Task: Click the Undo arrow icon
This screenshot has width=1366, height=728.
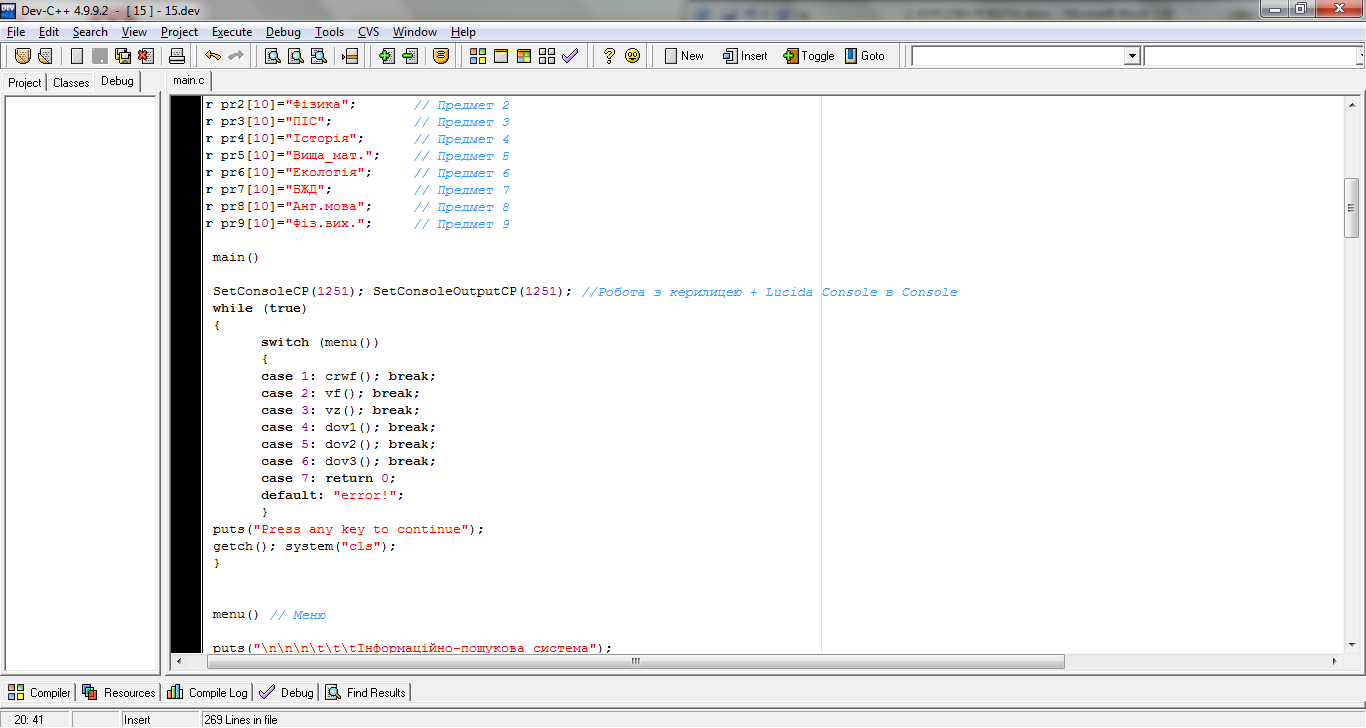Action: pos(212,56)
